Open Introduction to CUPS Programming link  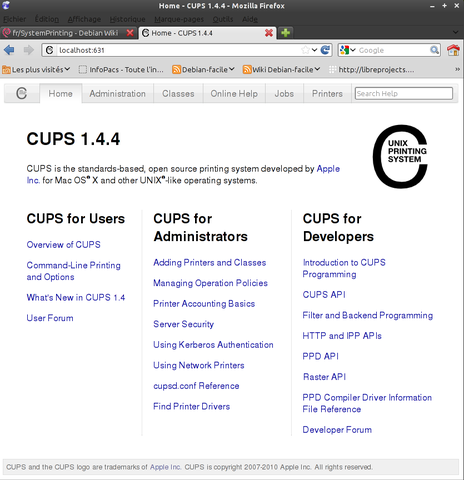(344, 268)
